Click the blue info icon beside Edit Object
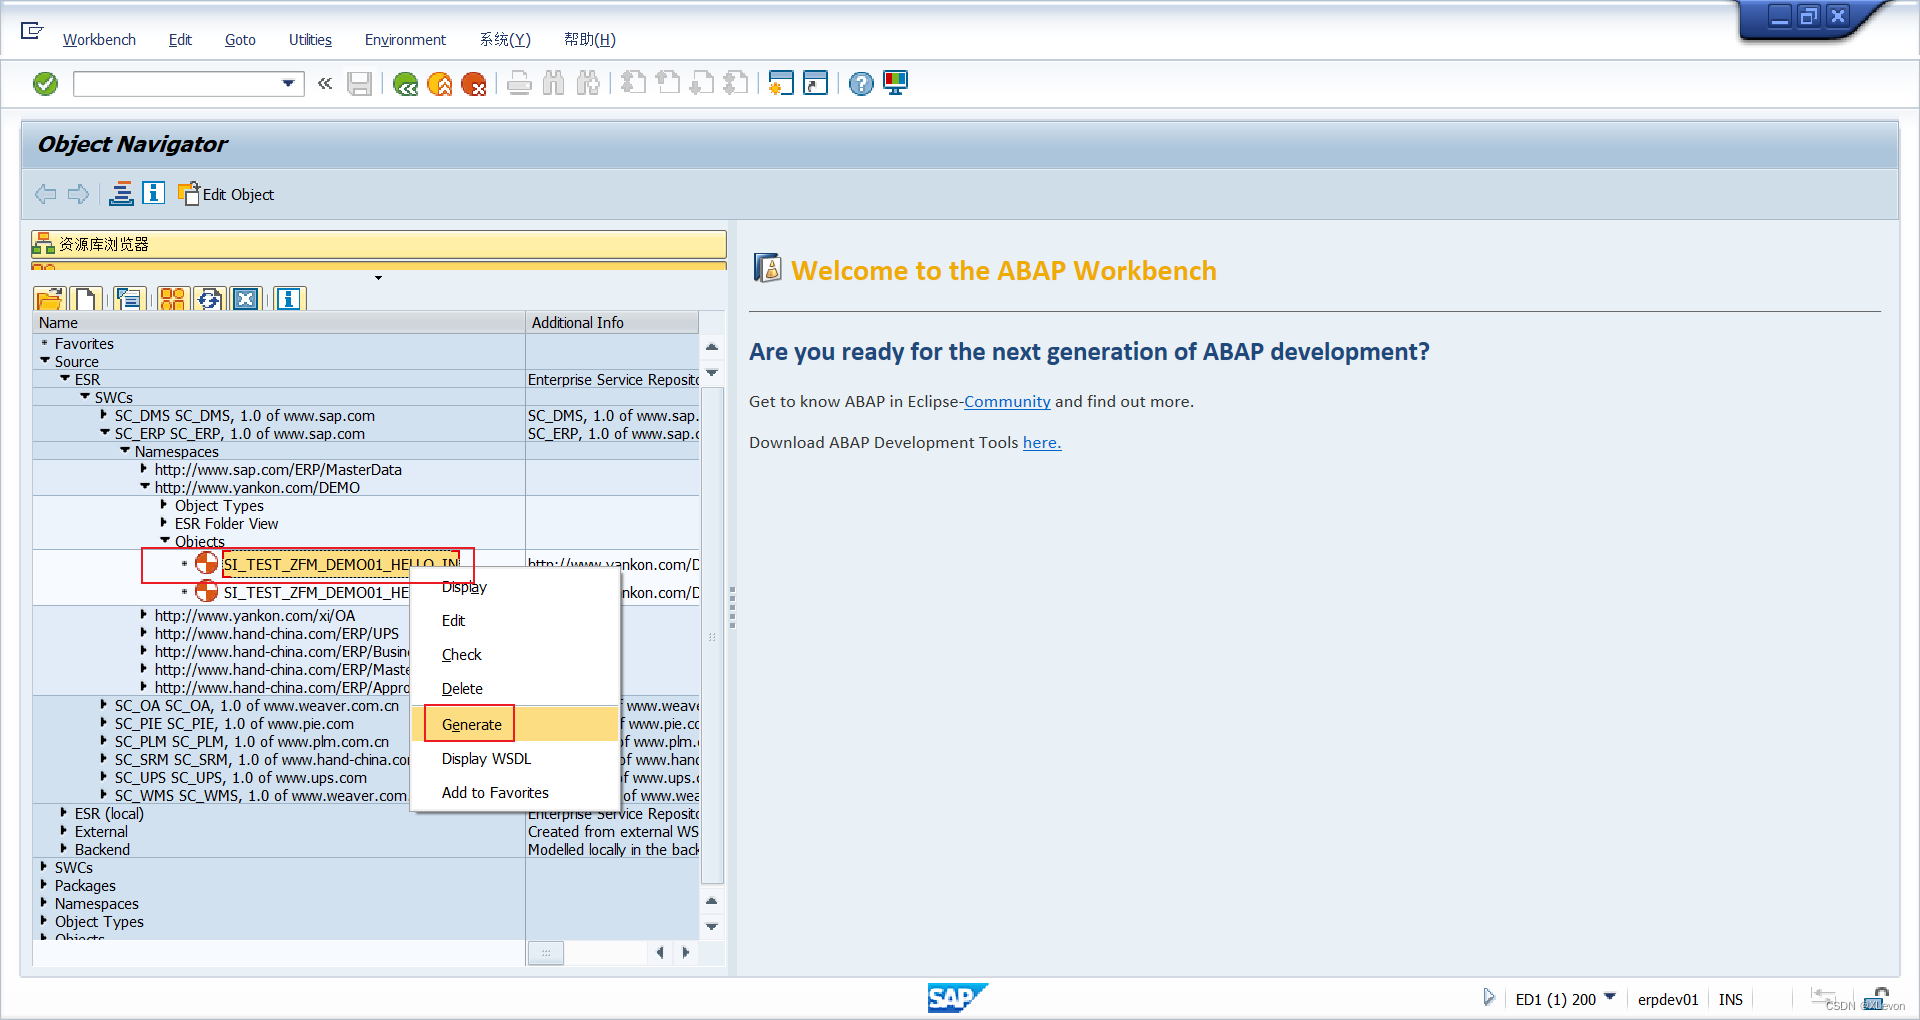The image size is (1920, 1020). pyautogui.click(x=154, y=193)
